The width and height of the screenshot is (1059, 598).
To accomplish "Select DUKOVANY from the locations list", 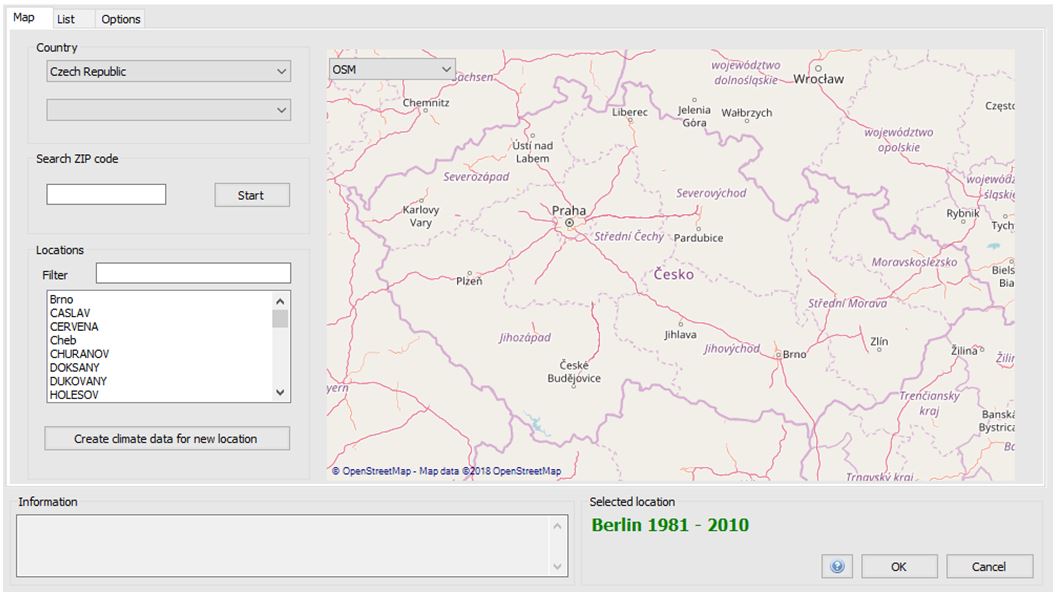I will [x=79, y=381].
